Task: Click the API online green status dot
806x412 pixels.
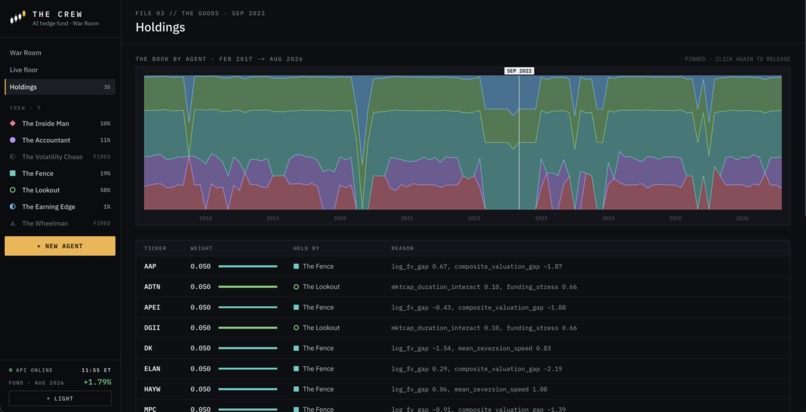Action: click(x=11, y=370)
